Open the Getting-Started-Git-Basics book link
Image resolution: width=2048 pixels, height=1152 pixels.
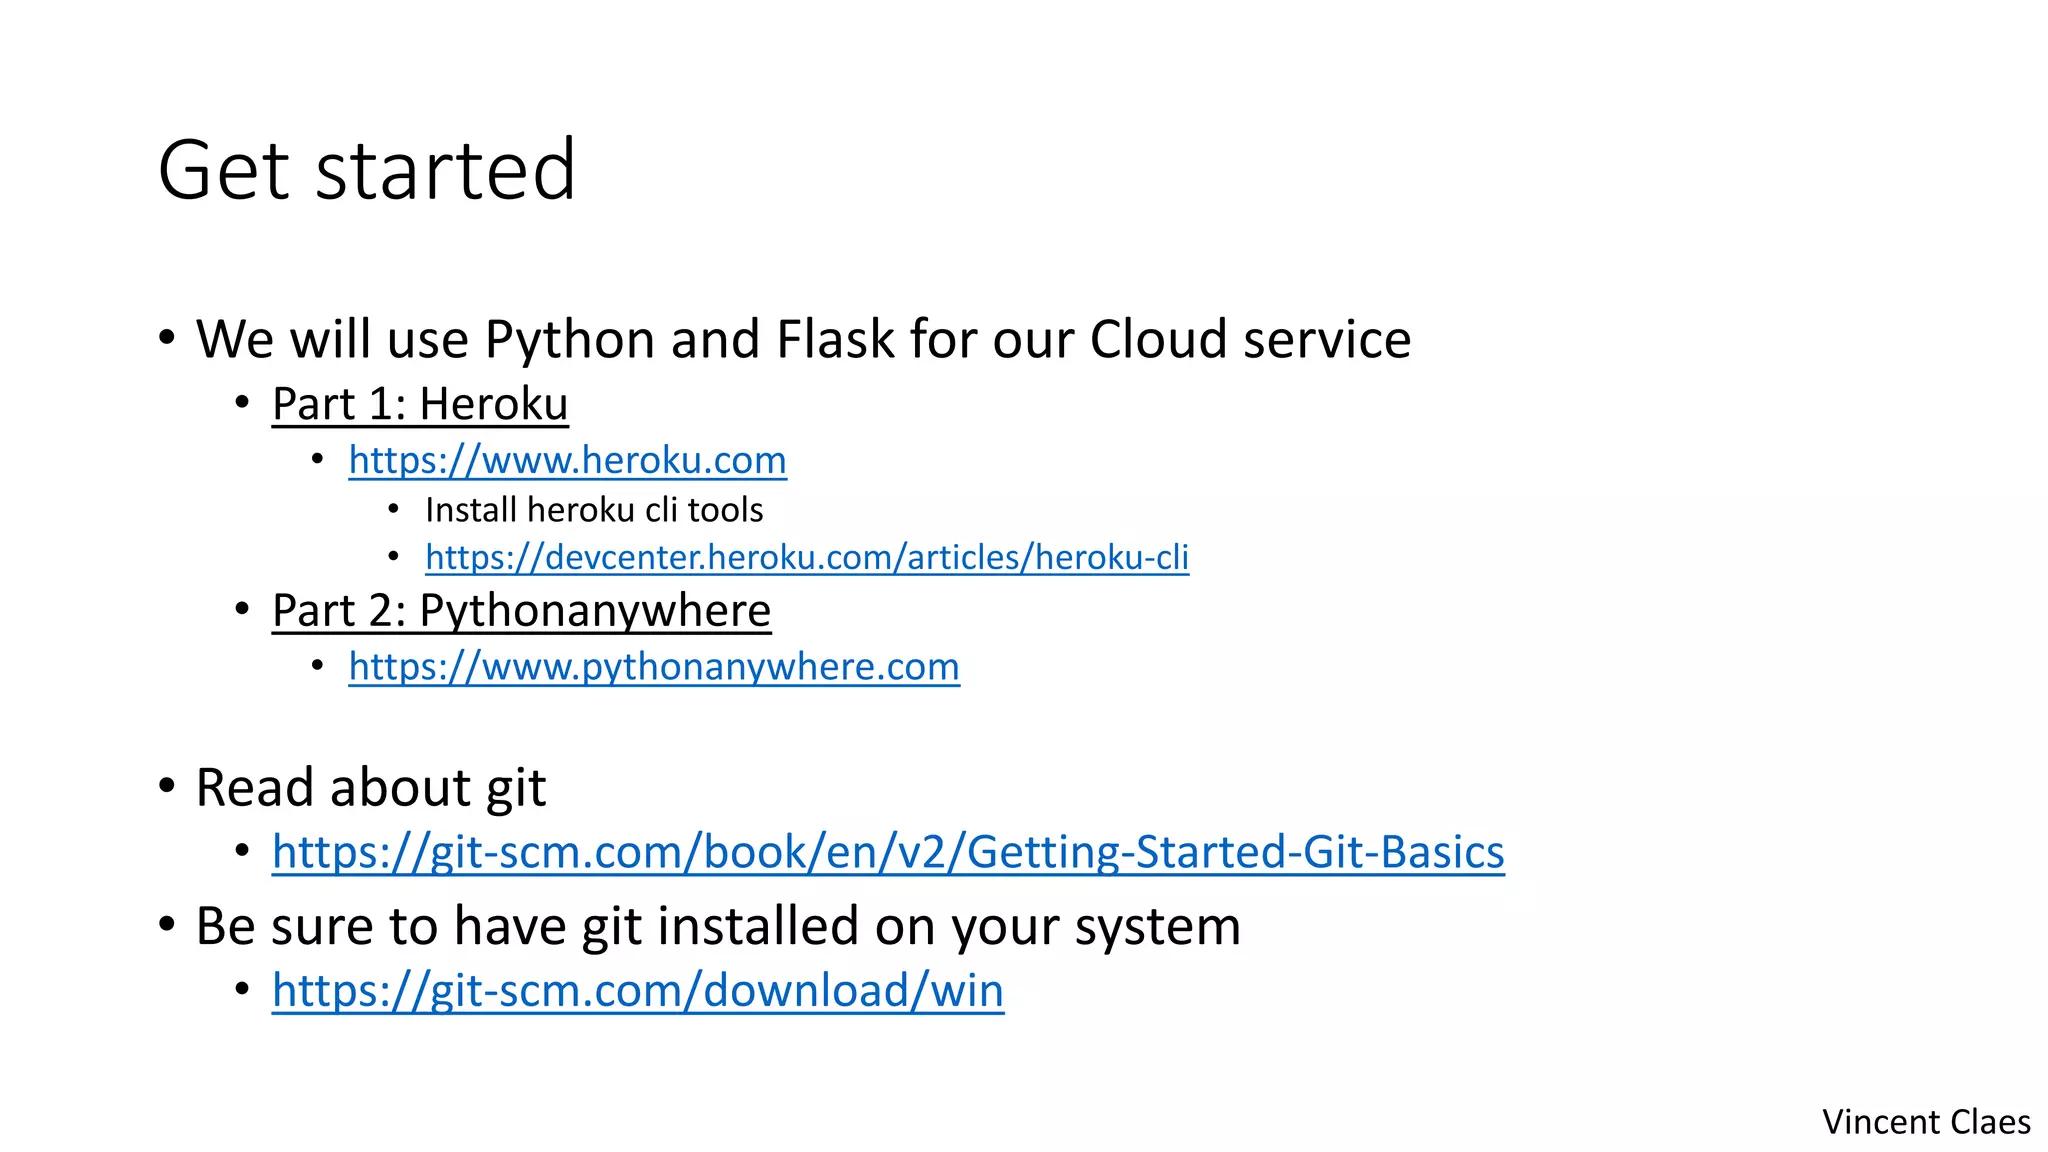888,852
